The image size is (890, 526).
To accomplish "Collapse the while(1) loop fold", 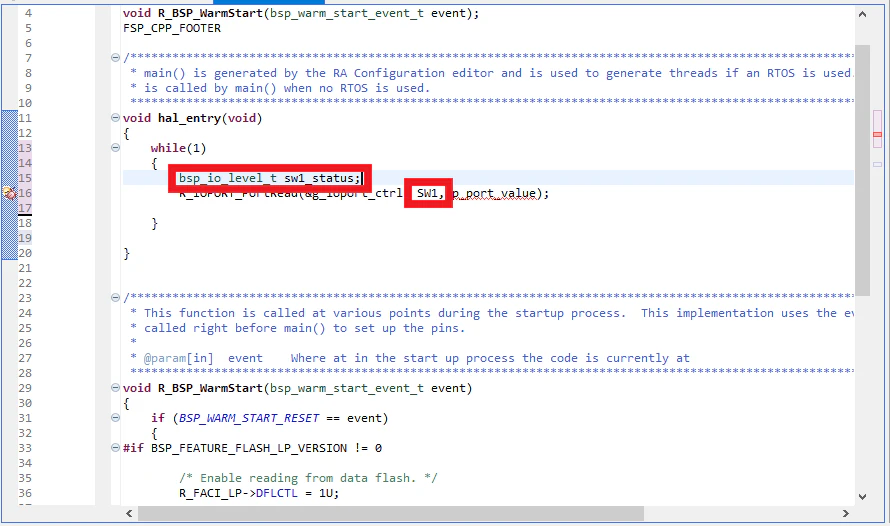I will point(115,148).
